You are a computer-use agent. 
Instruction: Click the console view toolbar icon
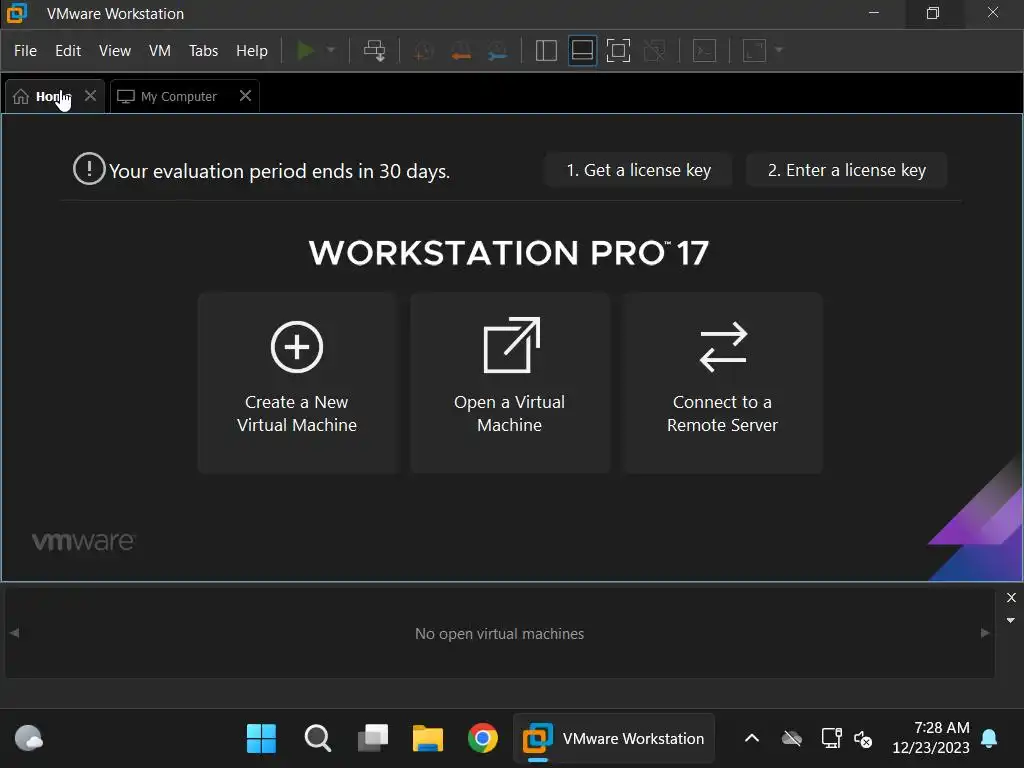(x=704, y=50)
